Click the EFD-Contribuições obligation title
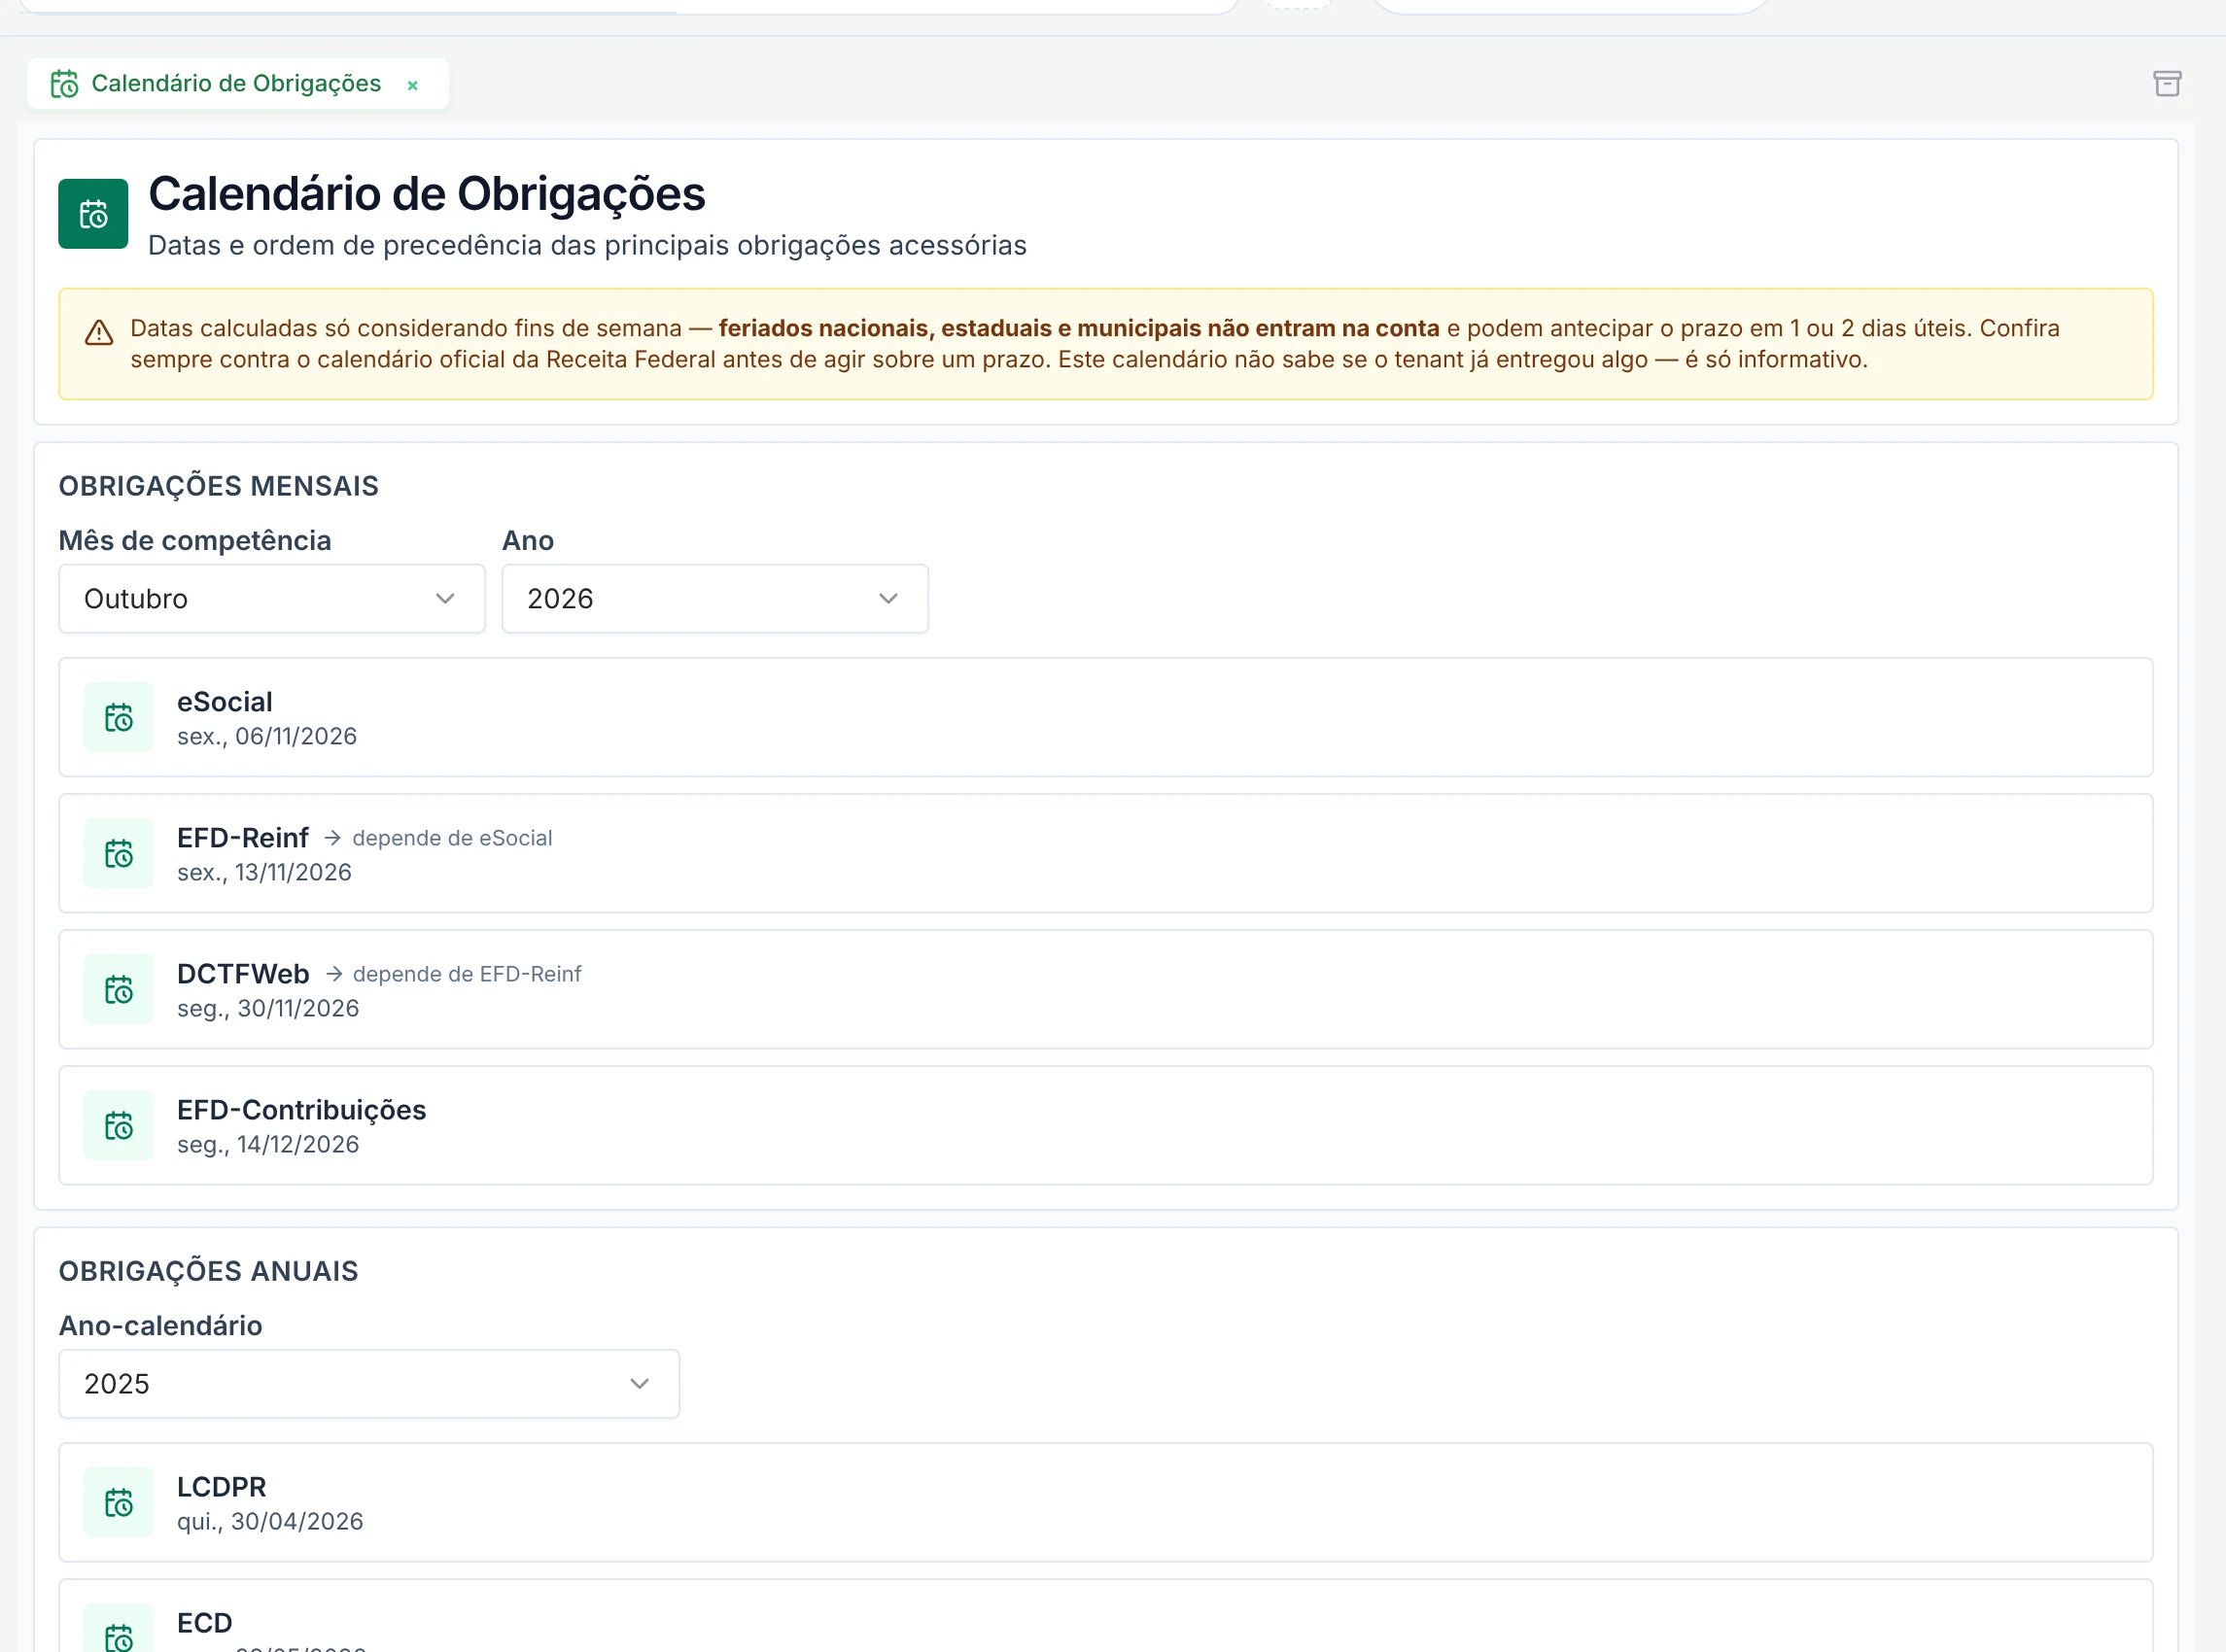The height and width of the screenshot is (1652, 2226). [302, 1110]
